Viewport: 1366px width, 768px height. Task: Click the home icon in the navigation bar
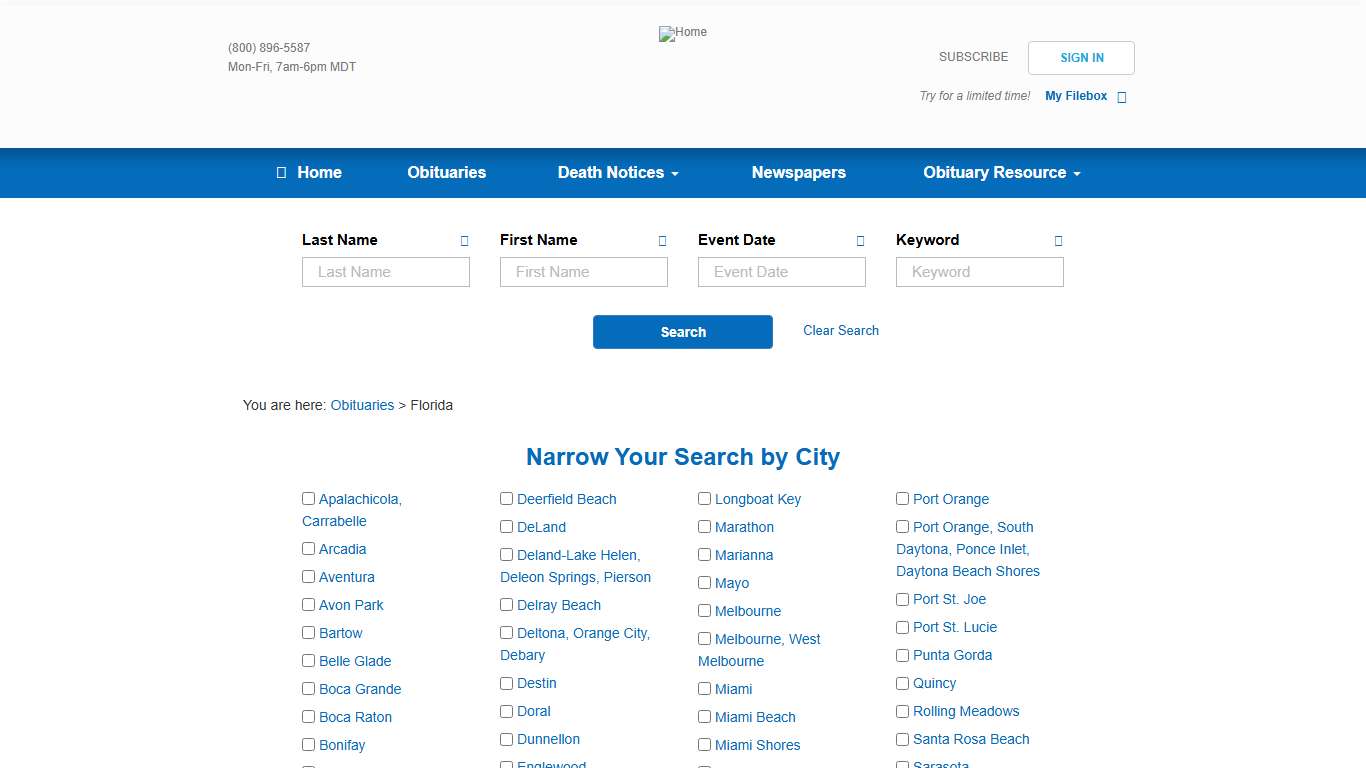tap(281, 173)
